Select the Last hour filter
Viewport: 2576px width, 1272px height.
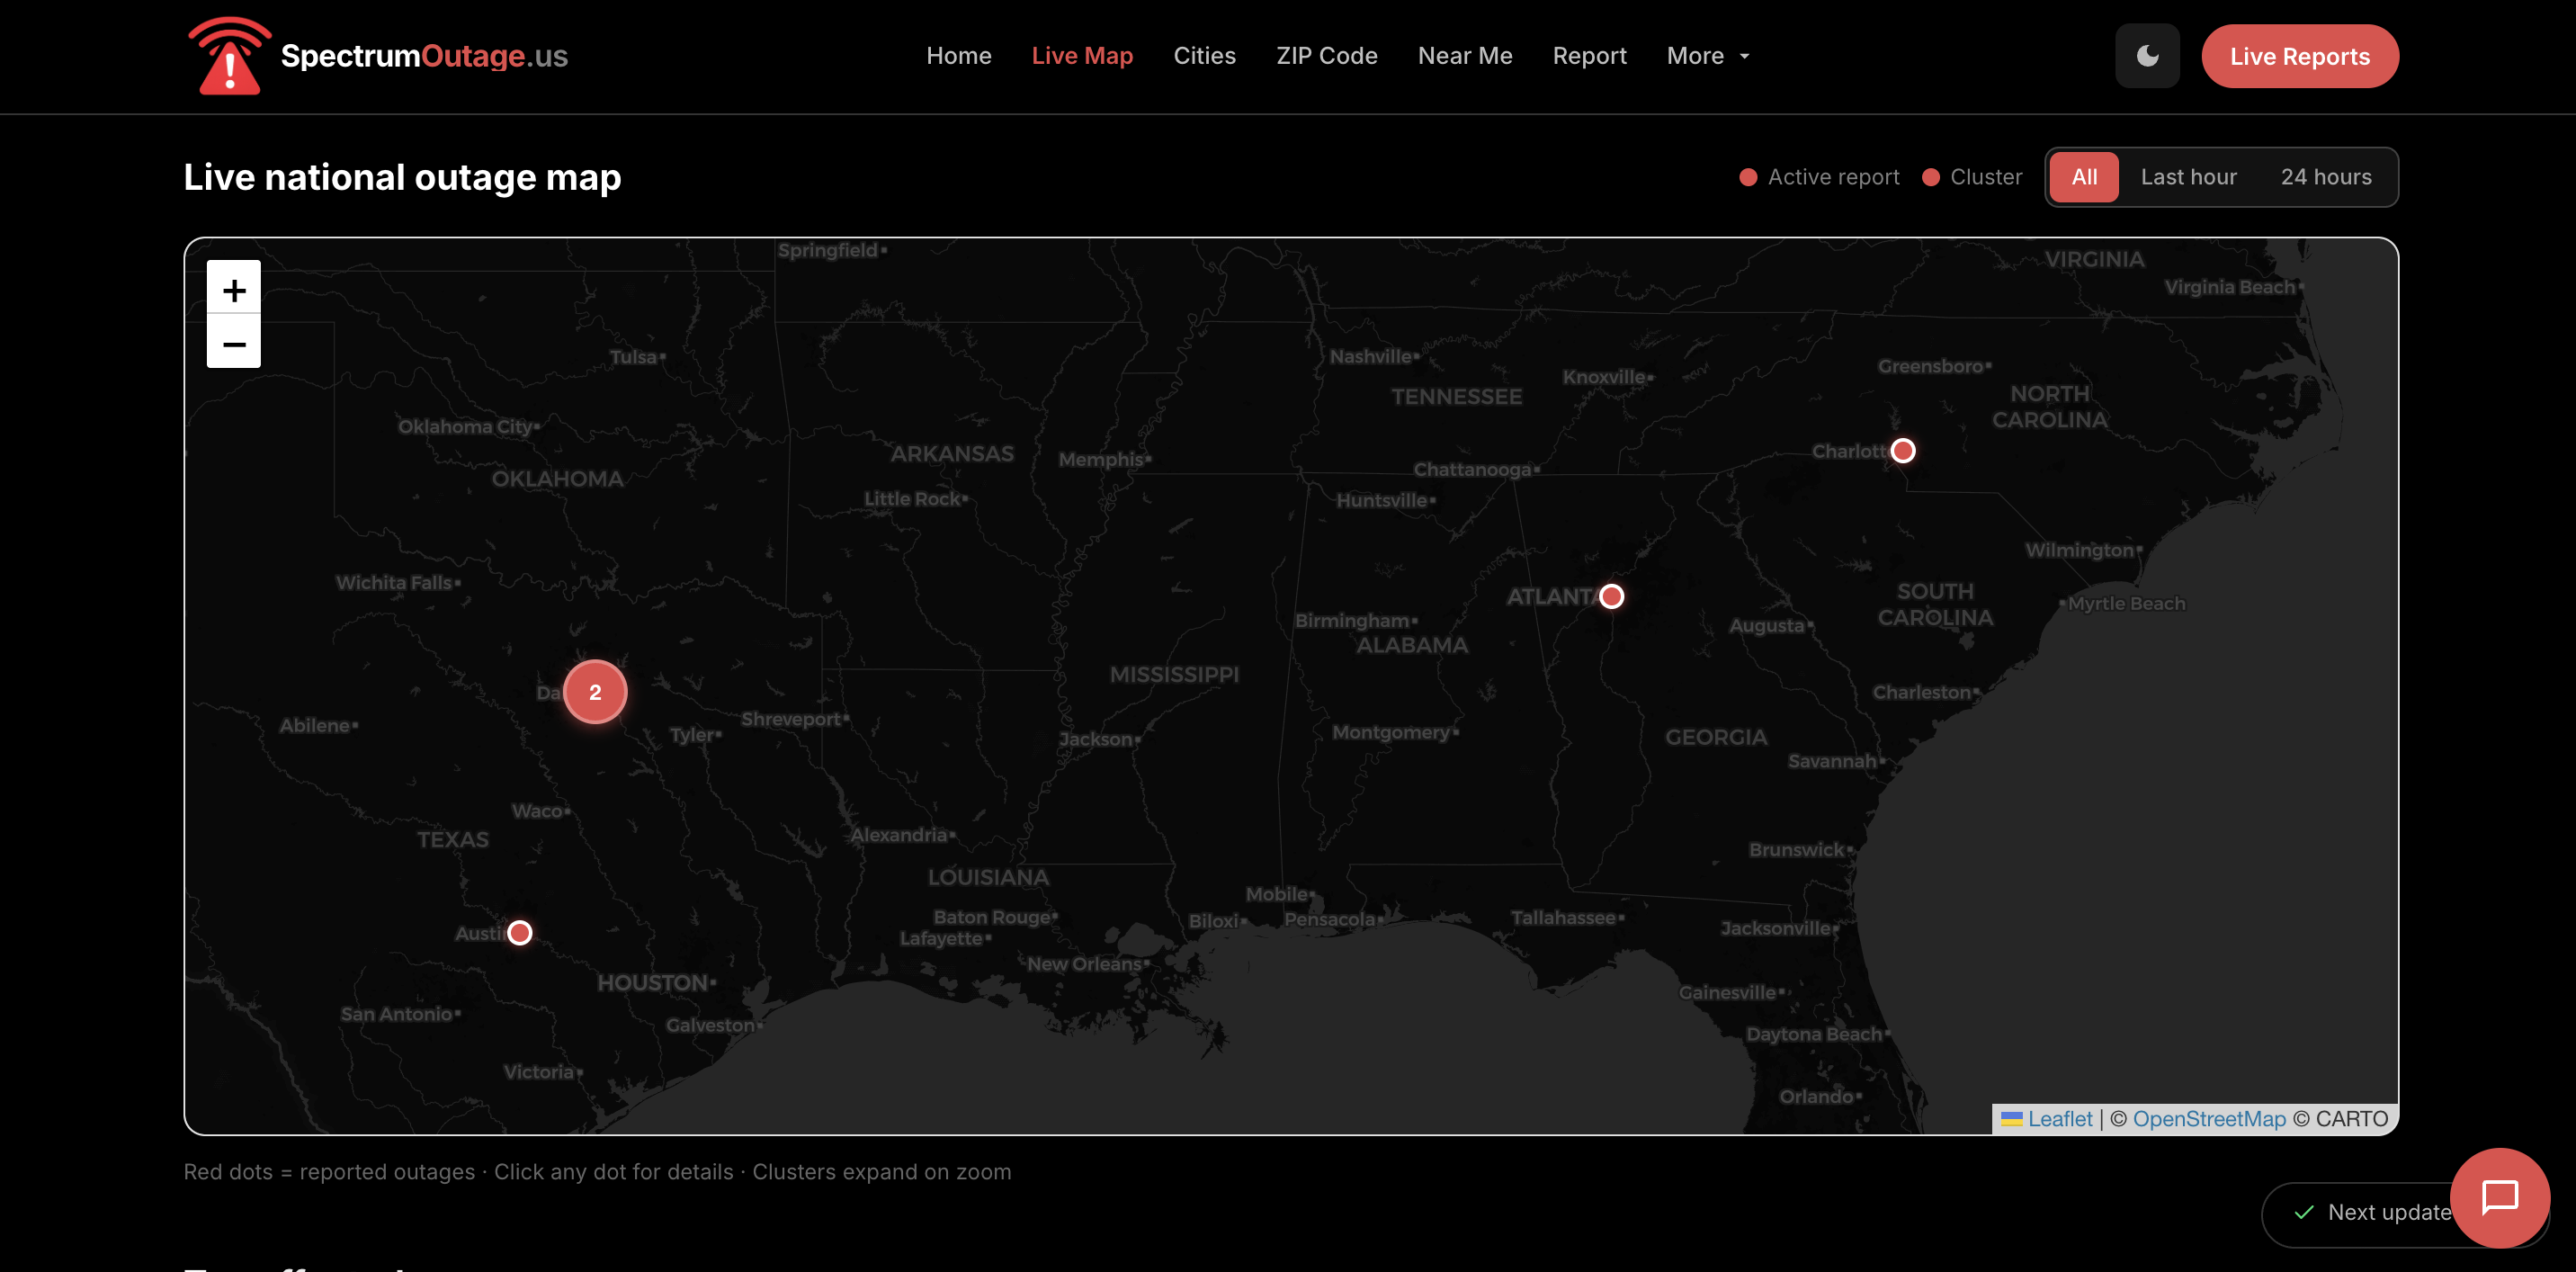pos(2188,177)
